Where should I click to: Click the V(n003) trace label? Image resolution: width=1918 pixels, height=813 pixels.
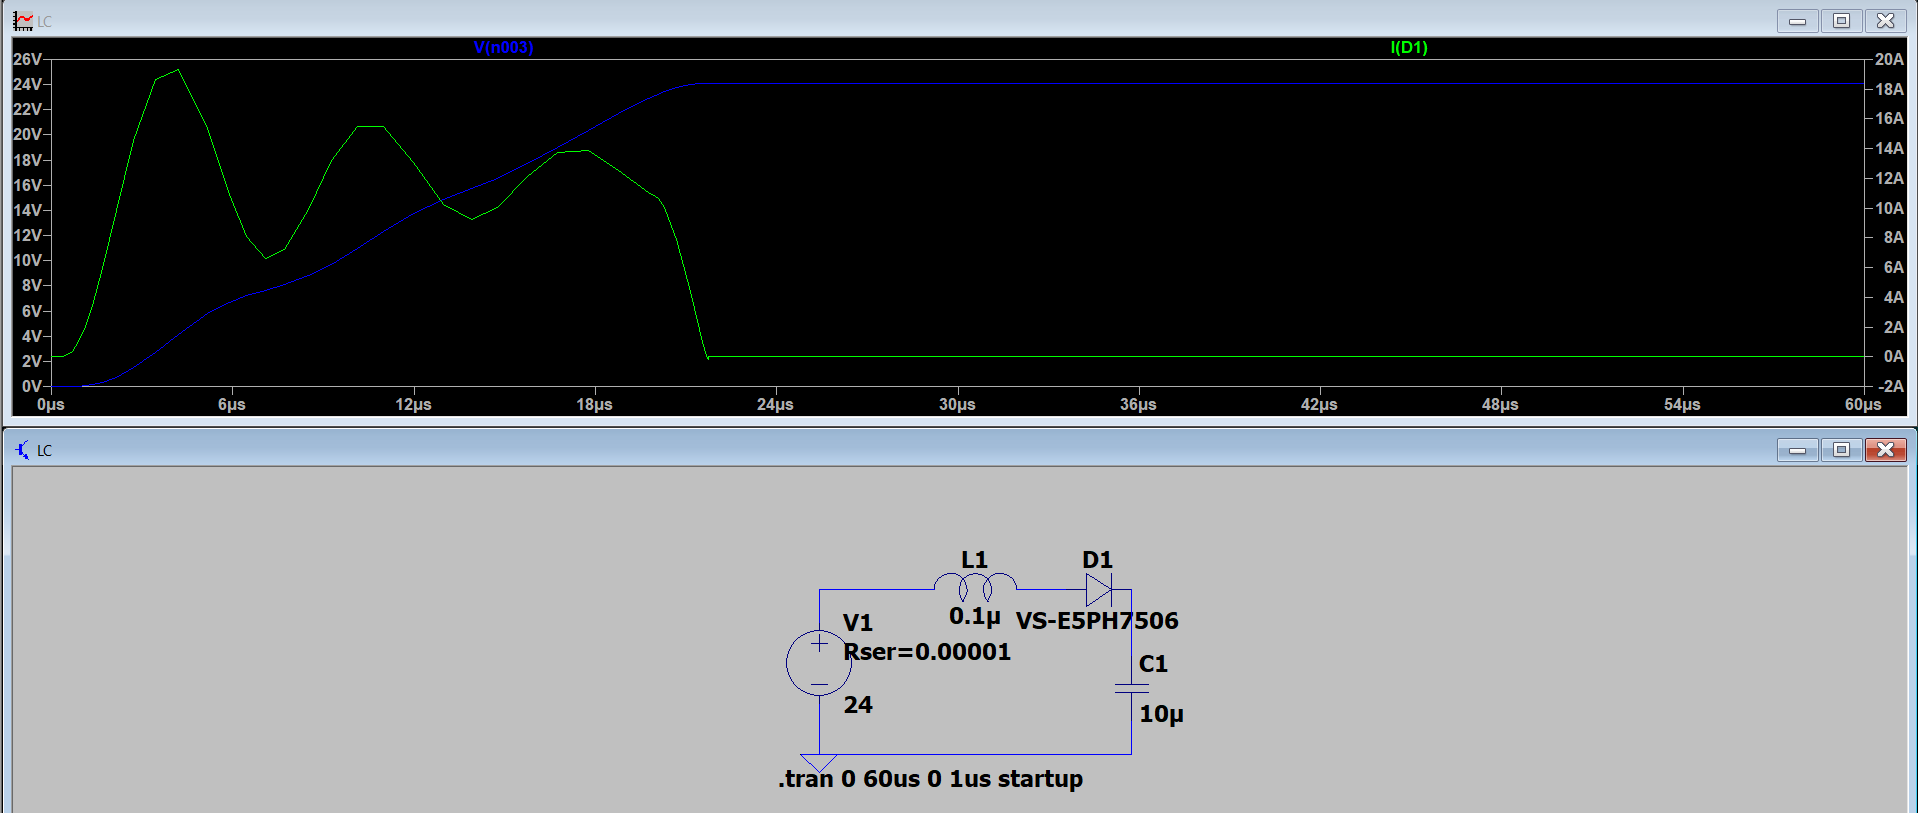point(503,47)
